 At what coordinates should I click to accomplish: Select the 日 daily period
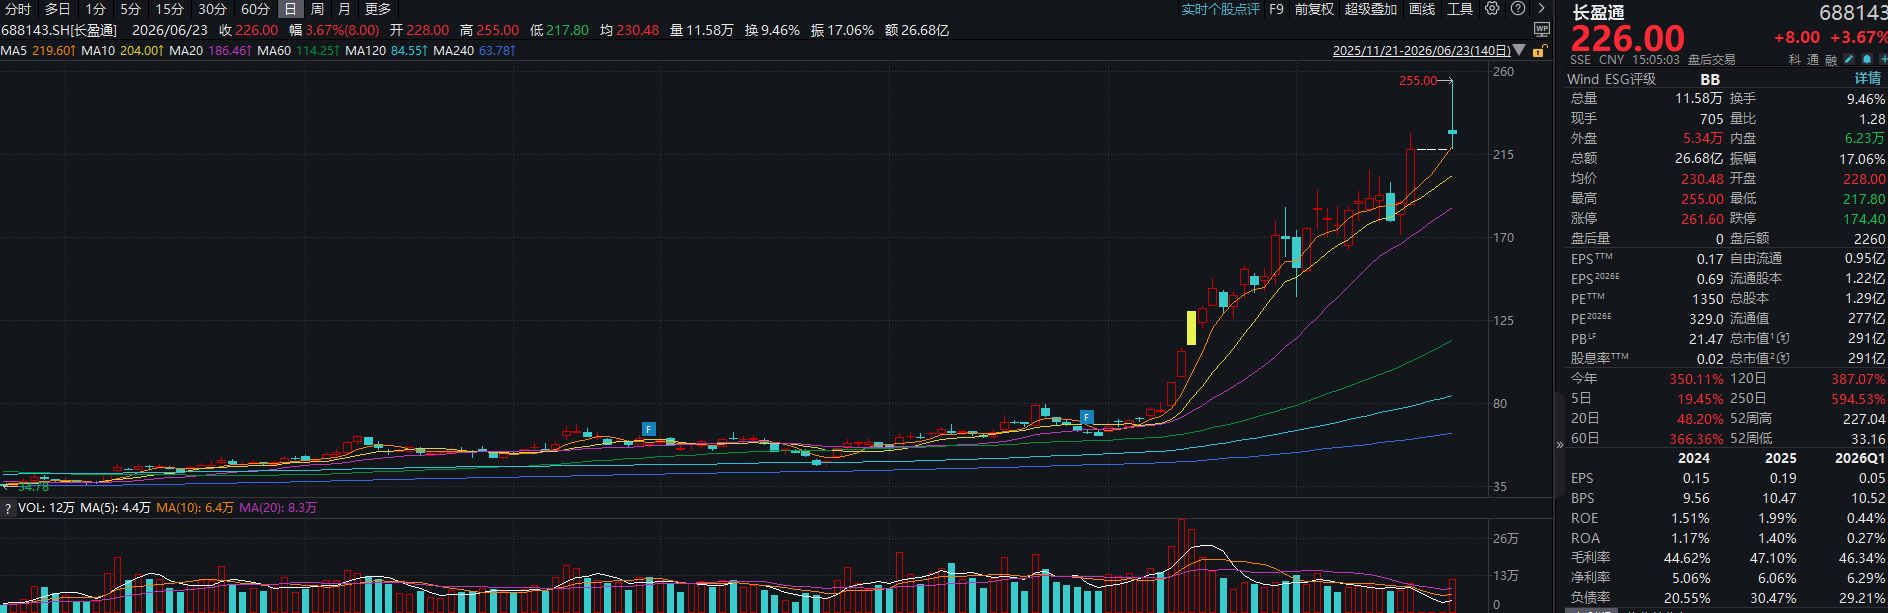click(x=290, y=9)
